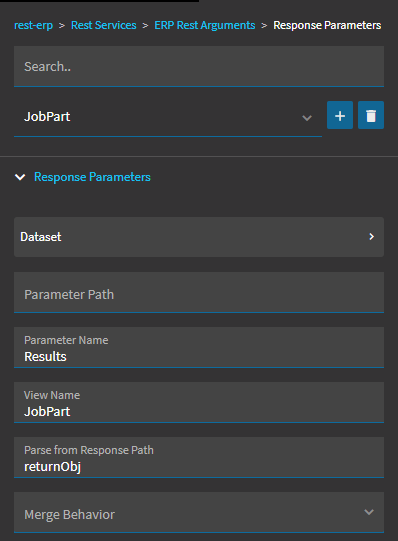Click the right arrow on Dataset row

pos(371,237)
